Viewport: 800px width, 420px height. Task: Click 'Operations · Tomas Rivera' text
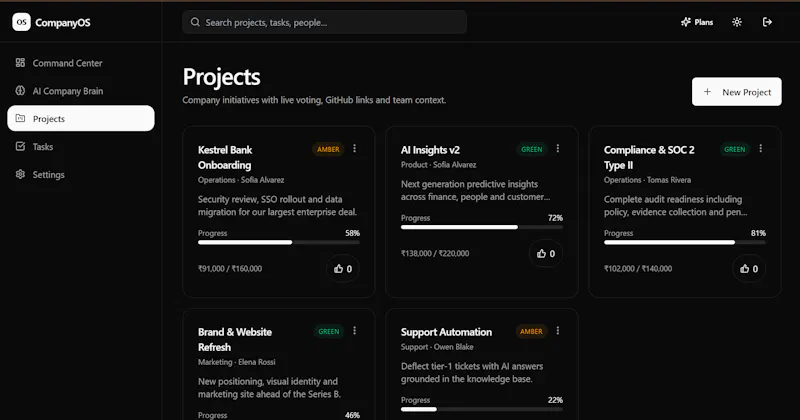point(647,180)
